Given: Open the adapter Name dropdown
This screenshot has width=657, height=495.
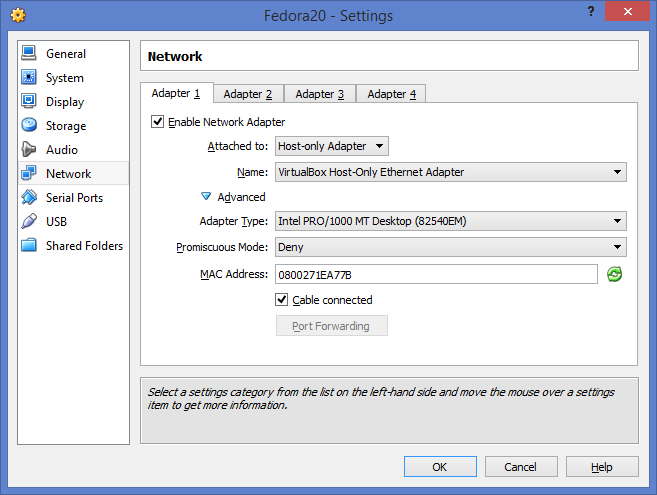Looking at the screenshot, I should tap(450, 172).
